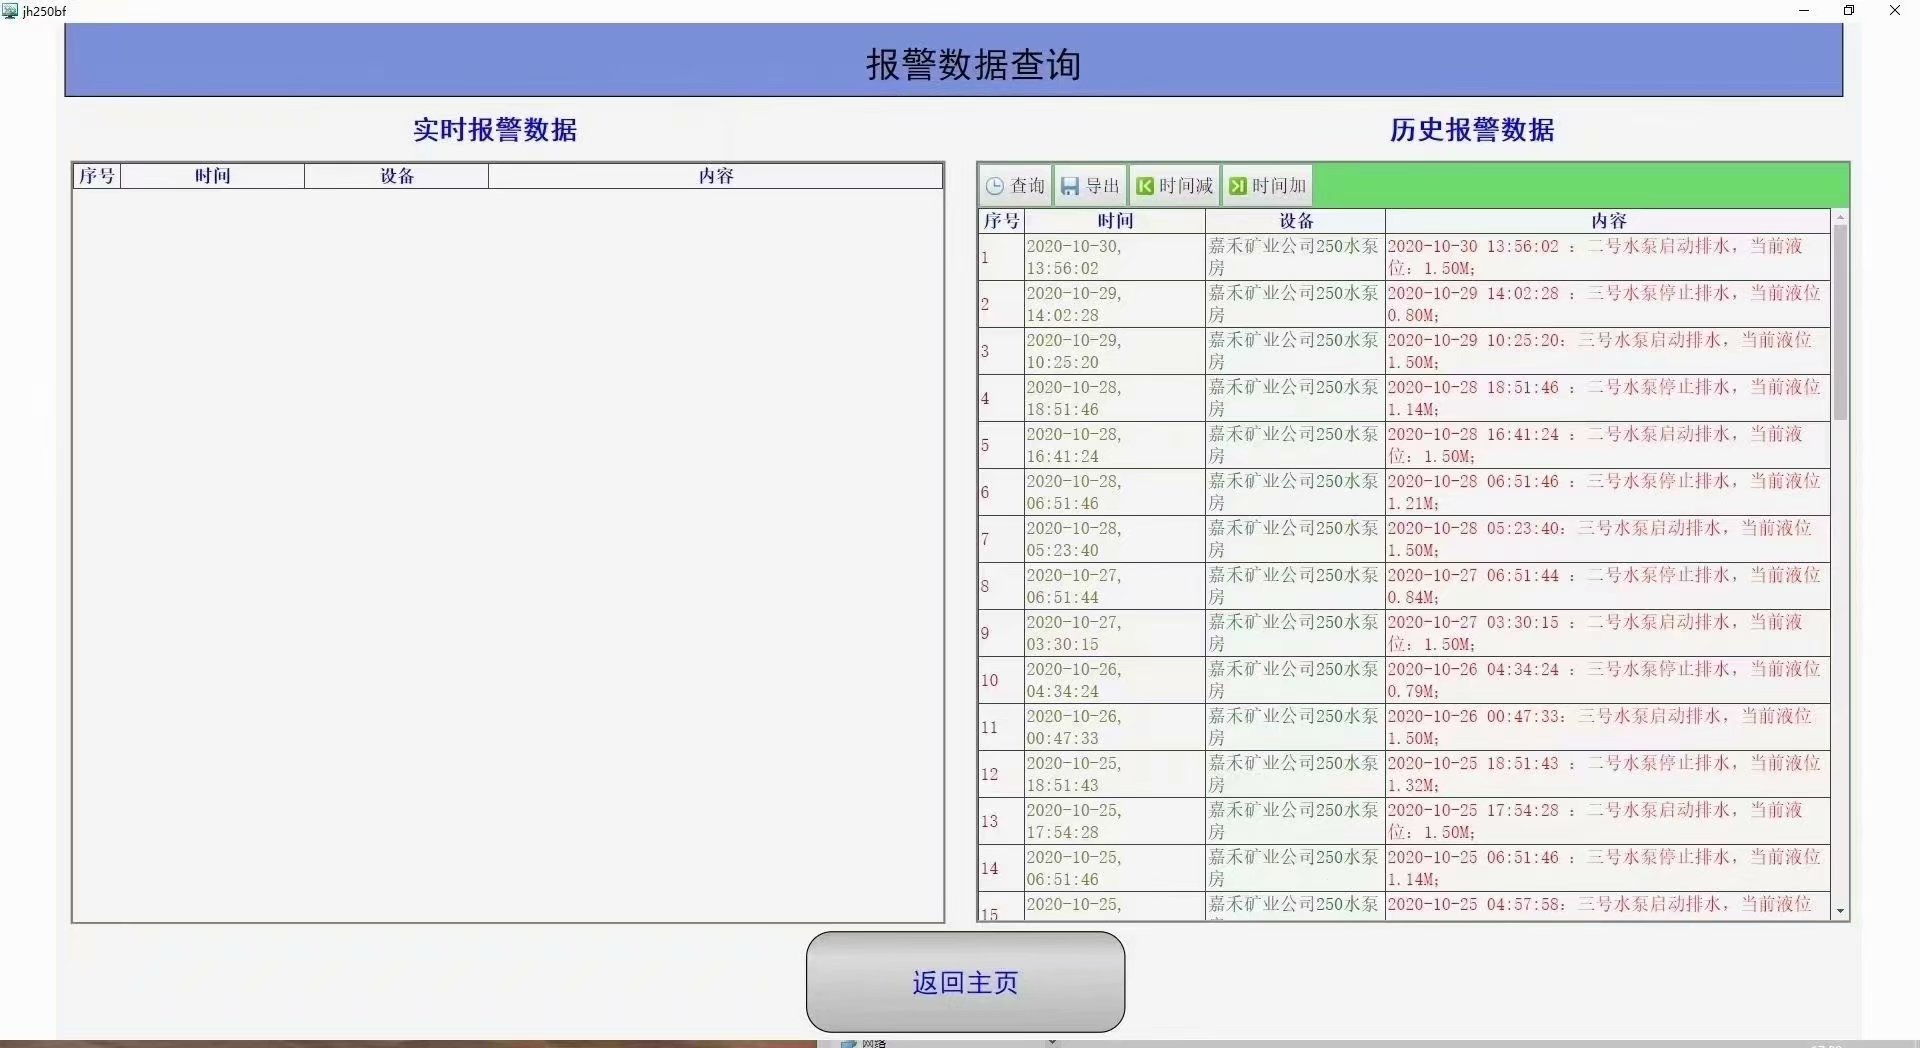Return to home with 返回主页 button

pyautogui.click(x=965, y=982)
